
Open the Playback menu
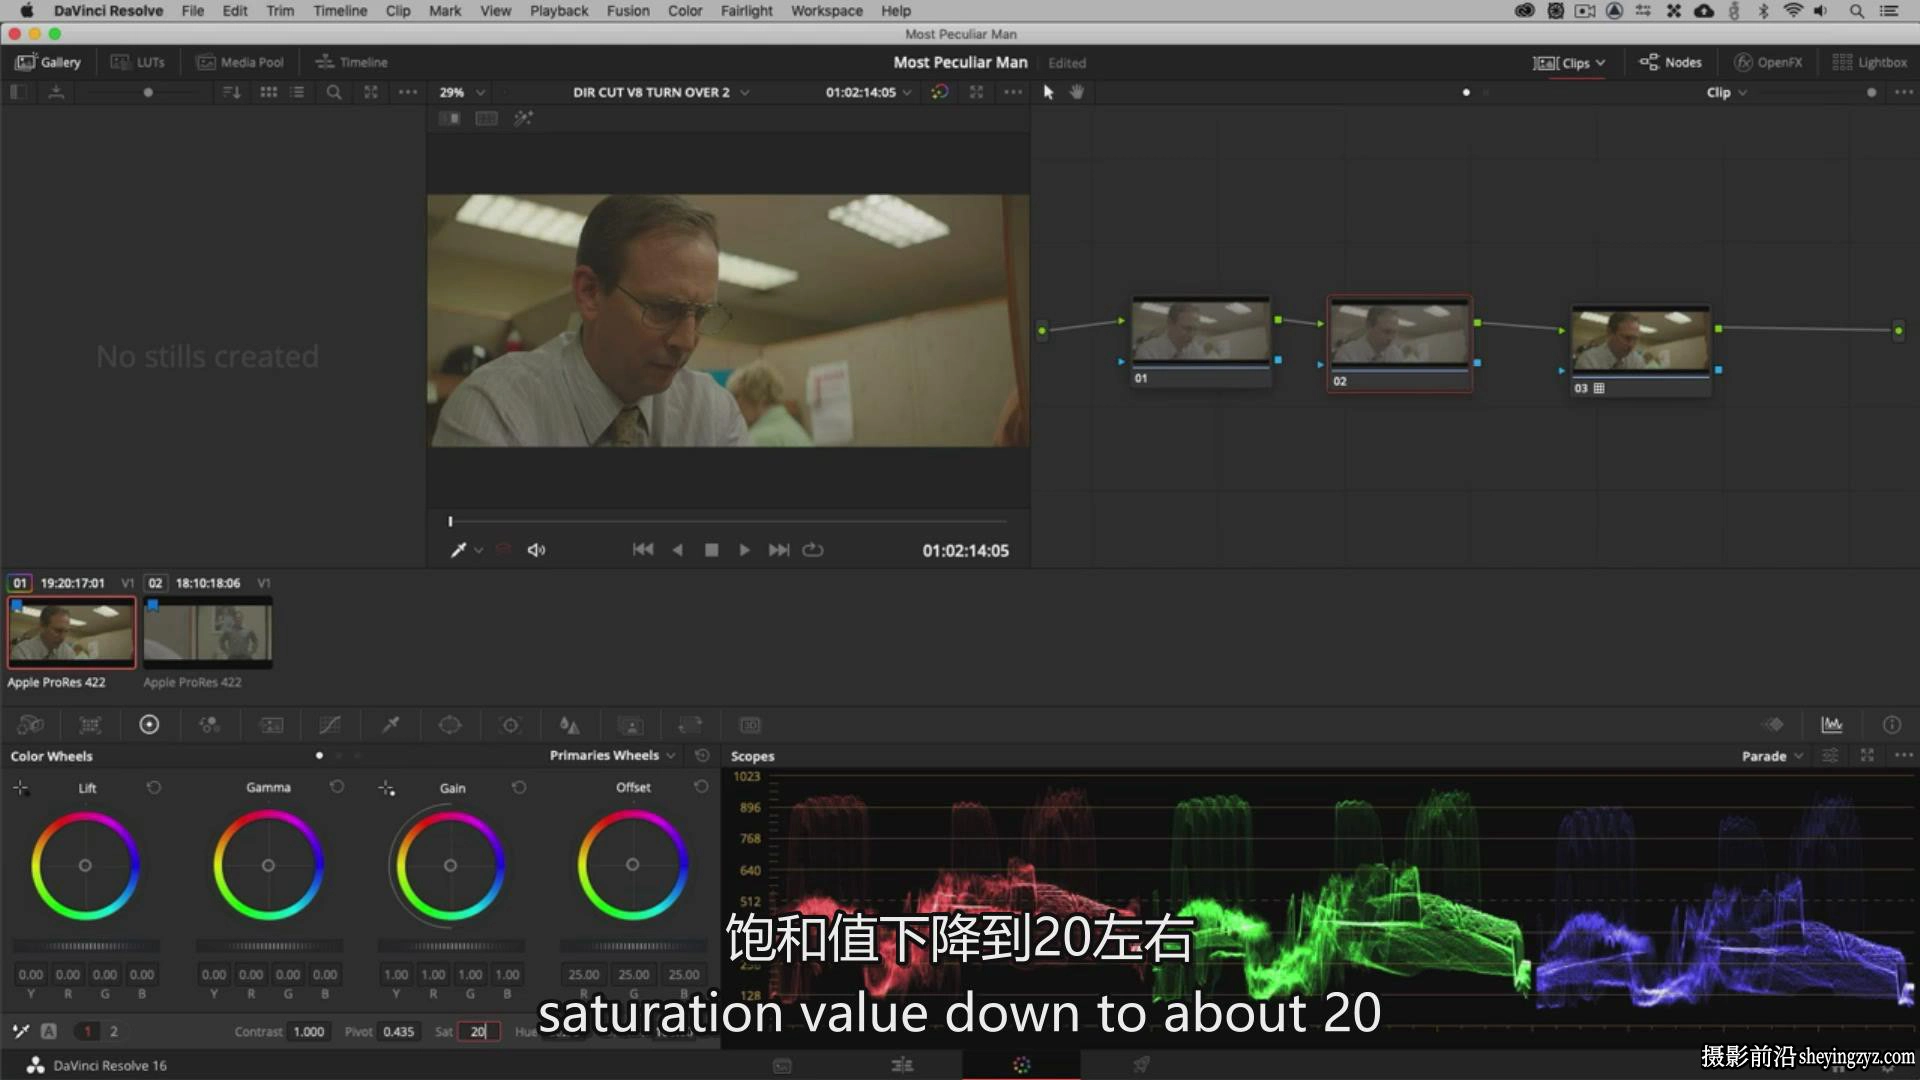(x=559, y=11)
